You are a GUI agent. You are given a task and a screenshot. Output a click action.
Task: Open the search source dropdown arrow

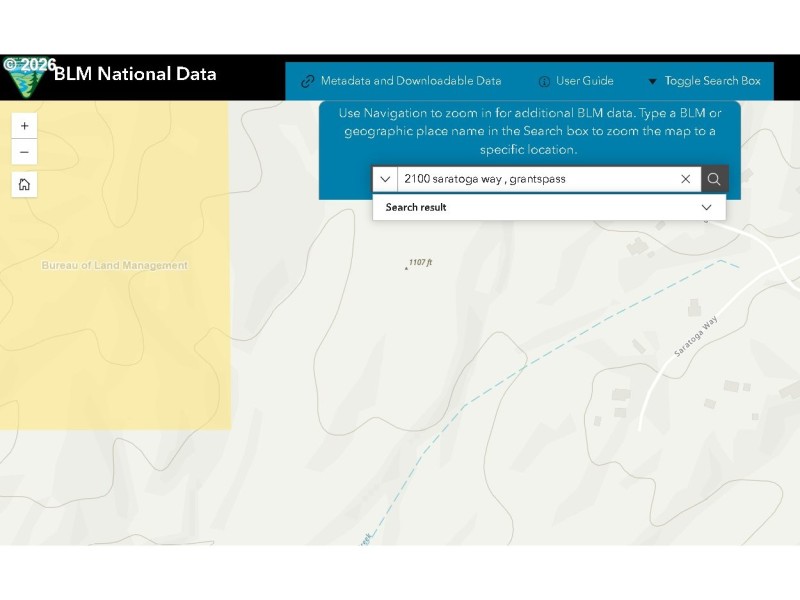385,179
